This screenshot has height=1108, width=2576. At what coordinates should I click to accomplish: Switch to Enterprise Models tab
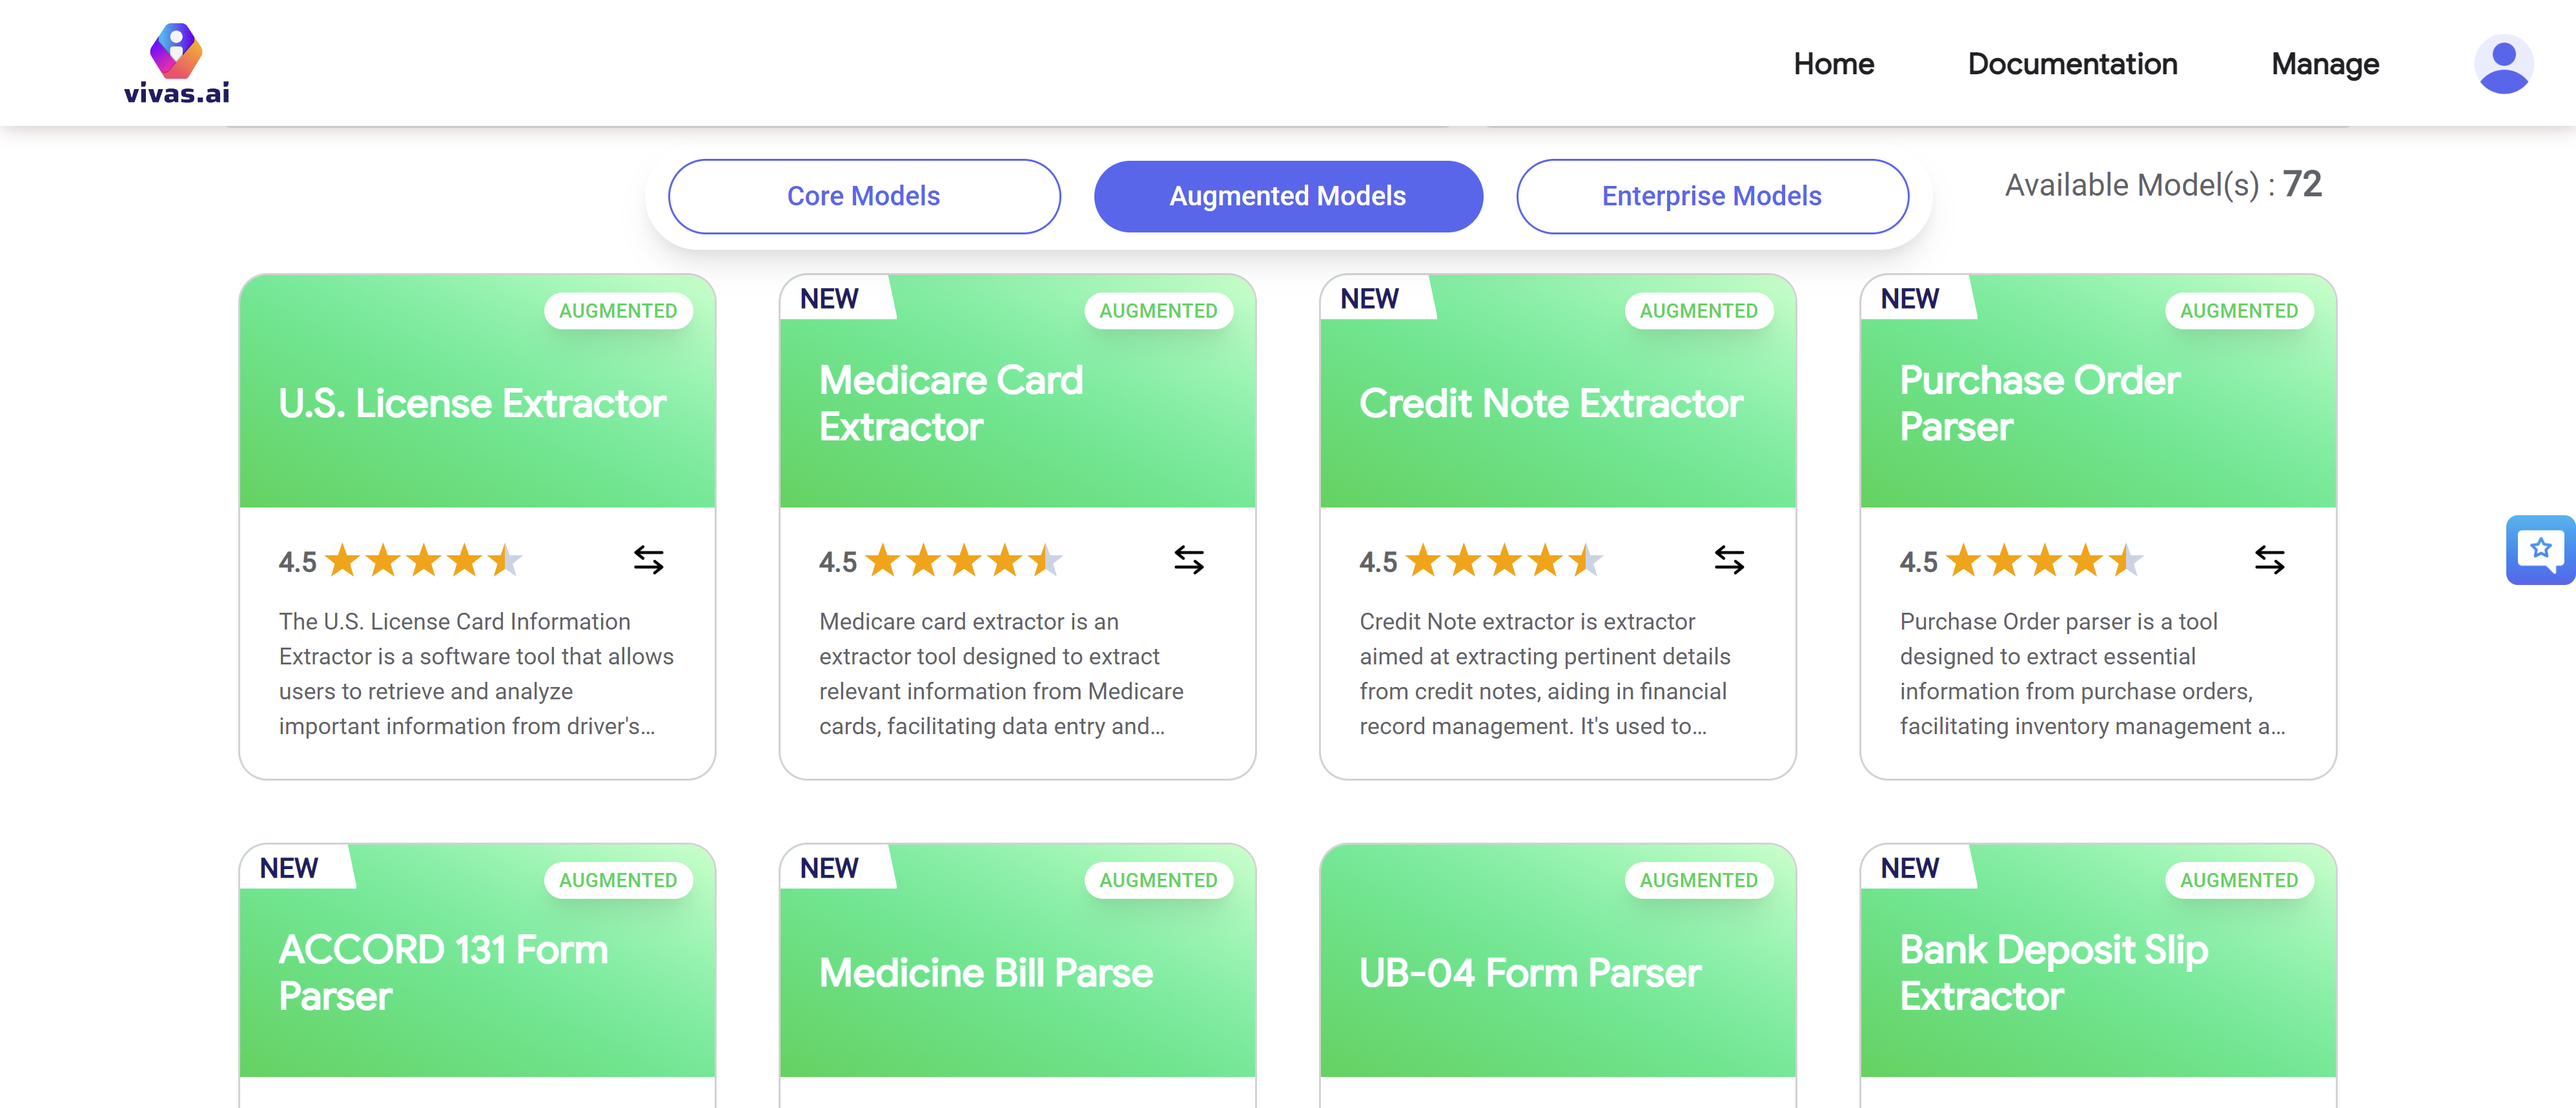click(x=1711, y=196)
